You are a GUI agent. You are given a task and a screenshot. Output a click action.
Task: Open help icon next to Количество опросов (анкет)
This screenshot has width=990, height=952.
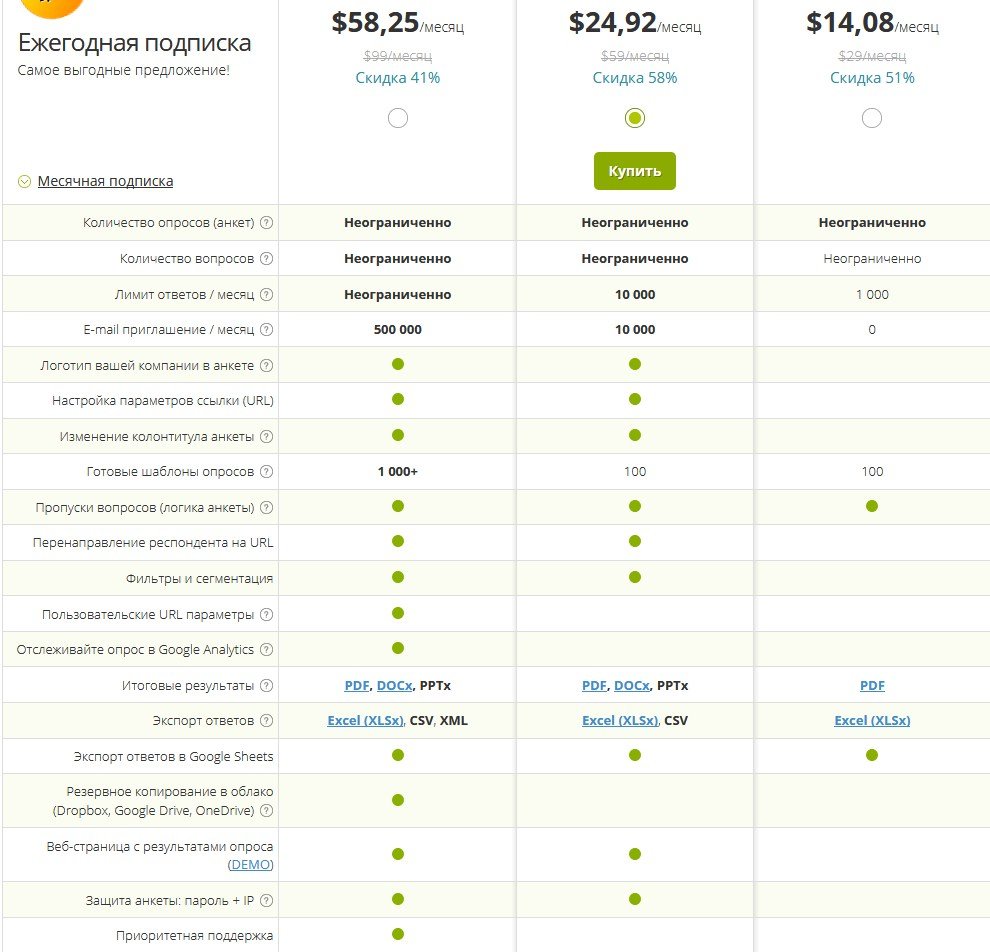(267, 222)
